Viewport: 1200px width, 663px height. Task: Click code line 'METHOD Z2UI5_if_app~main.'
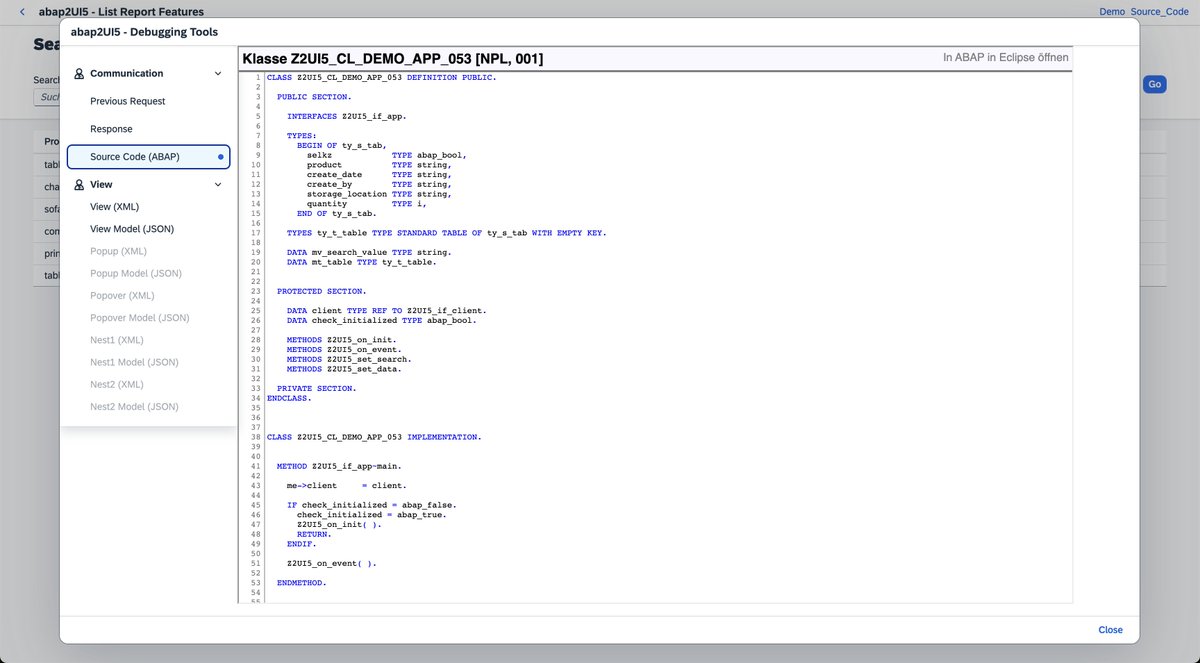(339, 466)
